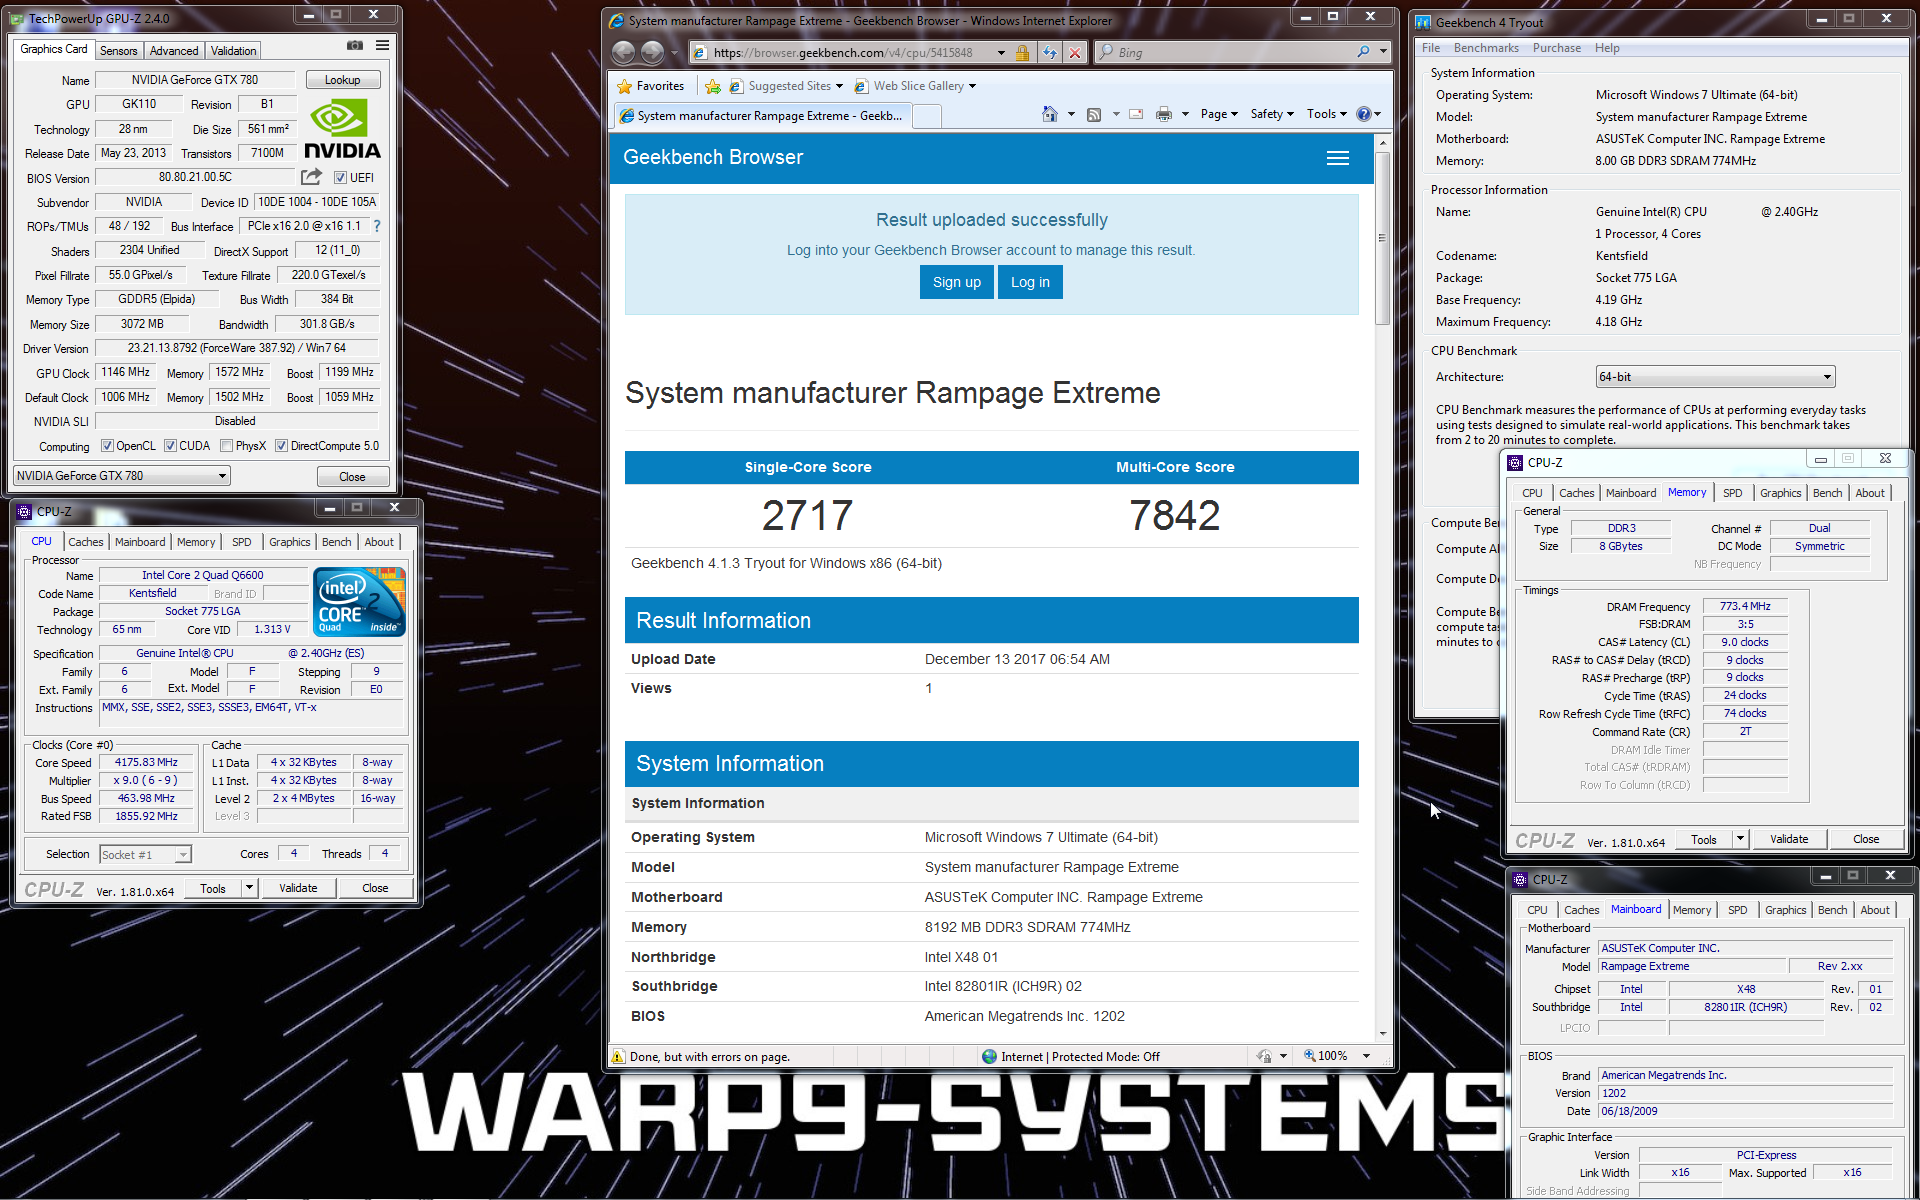This screenshot has height=1200, width=1920.
Task: Open the Caches tab in left CPU-Z
Action: click(86, 542)
